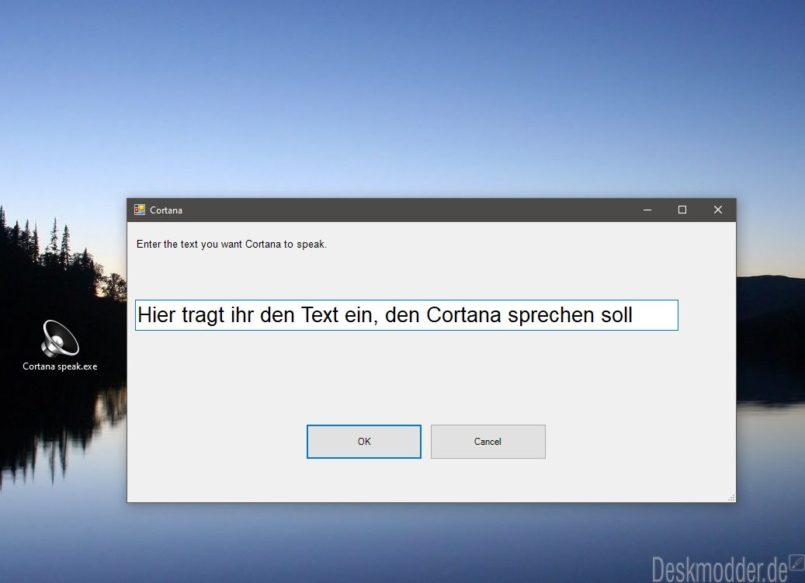Close the Cortana dialog window
The height and width of the screenshot is (583, 805).
[717, 210]
